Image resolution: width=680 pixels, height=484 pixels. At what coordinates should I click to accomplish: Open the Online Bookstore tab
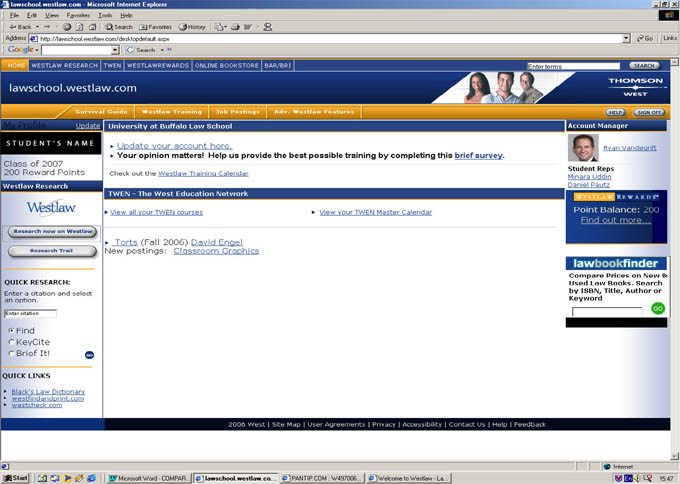[226, 65]
